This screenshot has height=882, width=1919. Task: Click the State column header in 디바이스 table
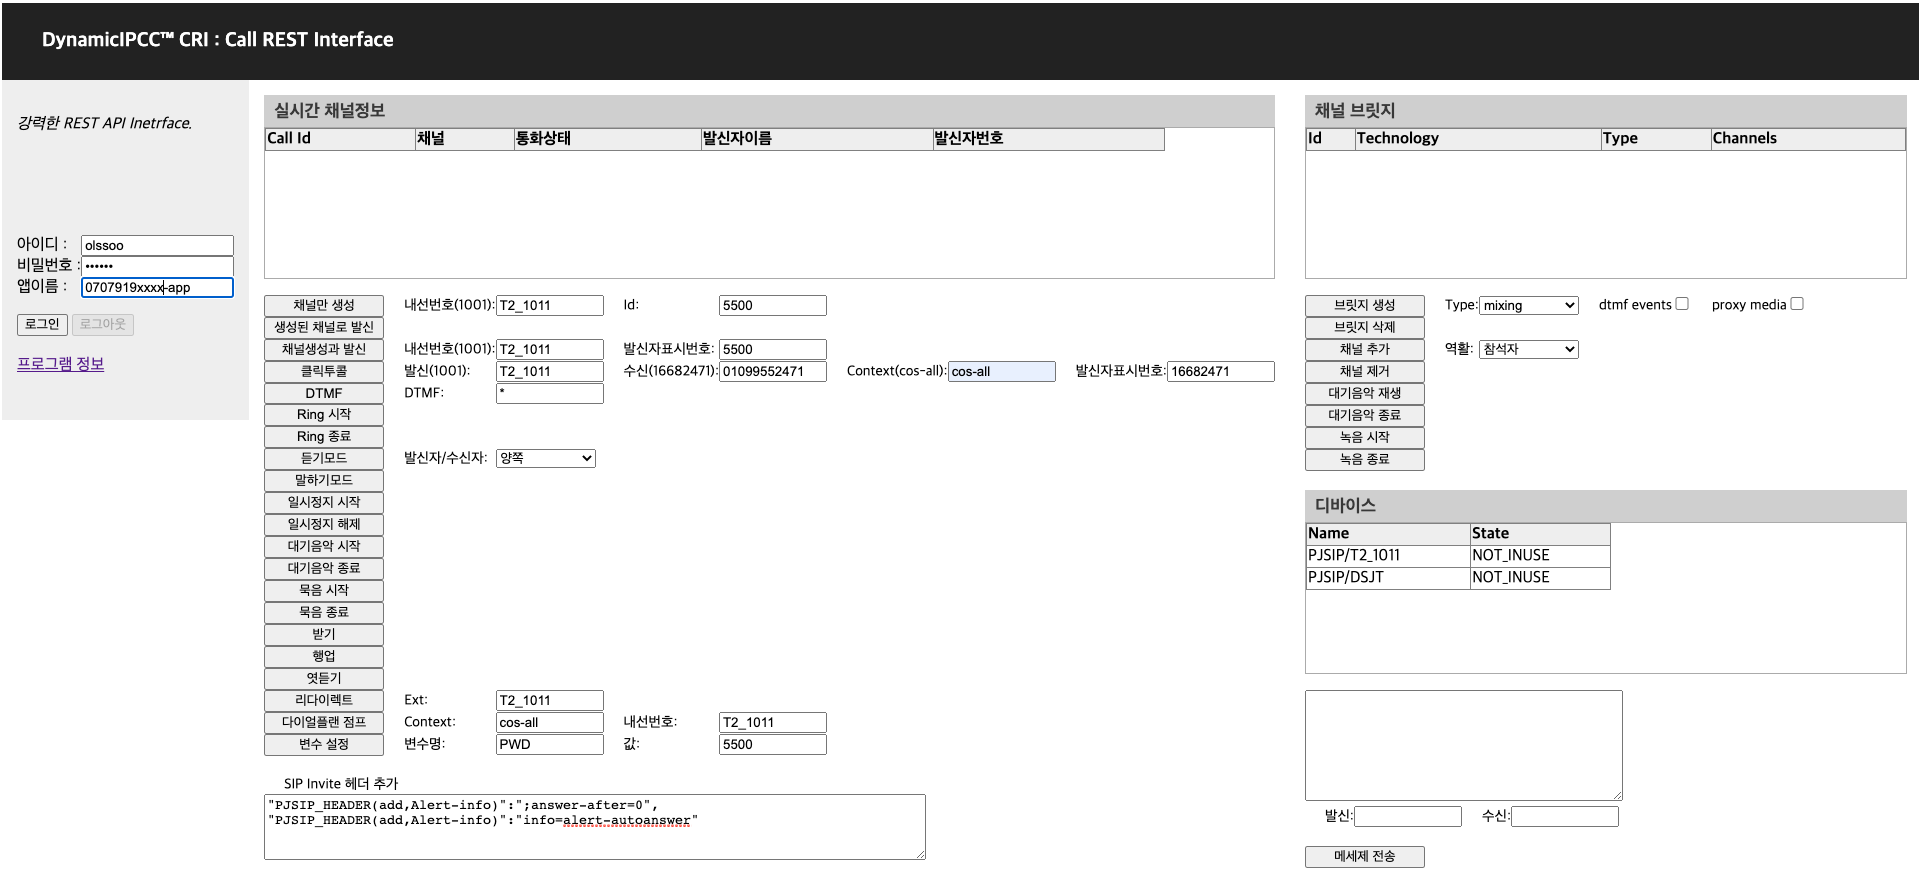click(1540, 534)
